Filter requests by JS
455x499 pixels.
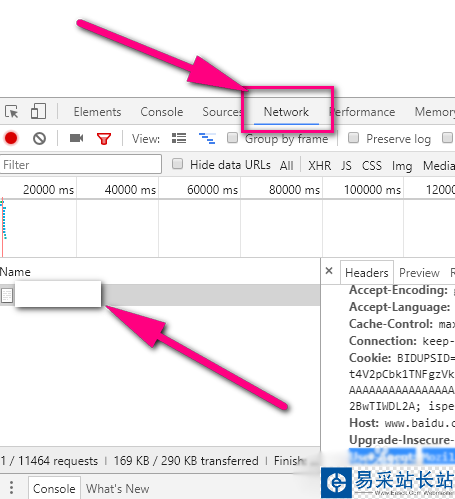coord(346,165)
